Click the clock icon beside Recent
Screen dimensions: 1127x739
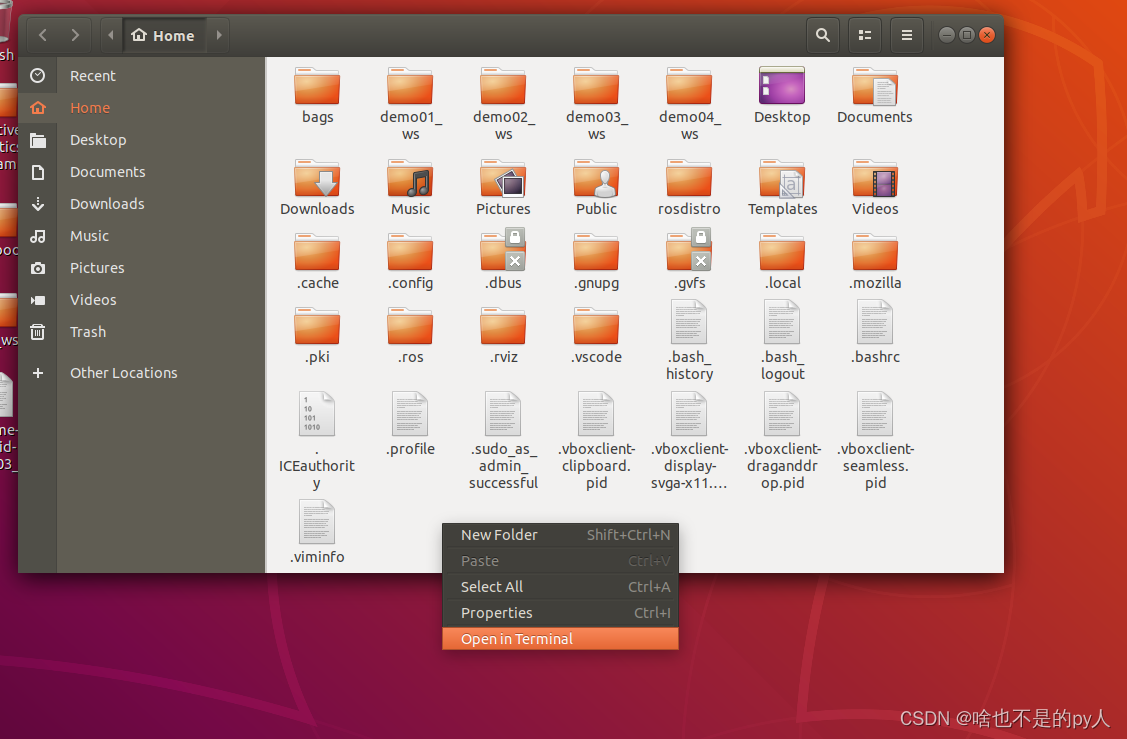pyautogui.click(x=38, y=75)
